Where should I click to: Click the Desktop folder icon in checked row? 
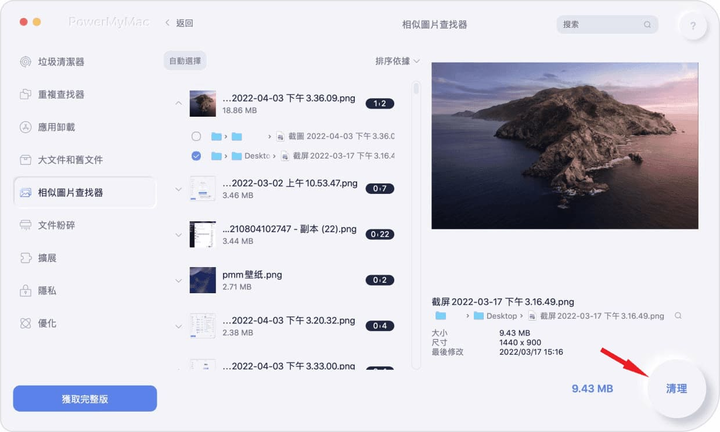tap(236, 156)
